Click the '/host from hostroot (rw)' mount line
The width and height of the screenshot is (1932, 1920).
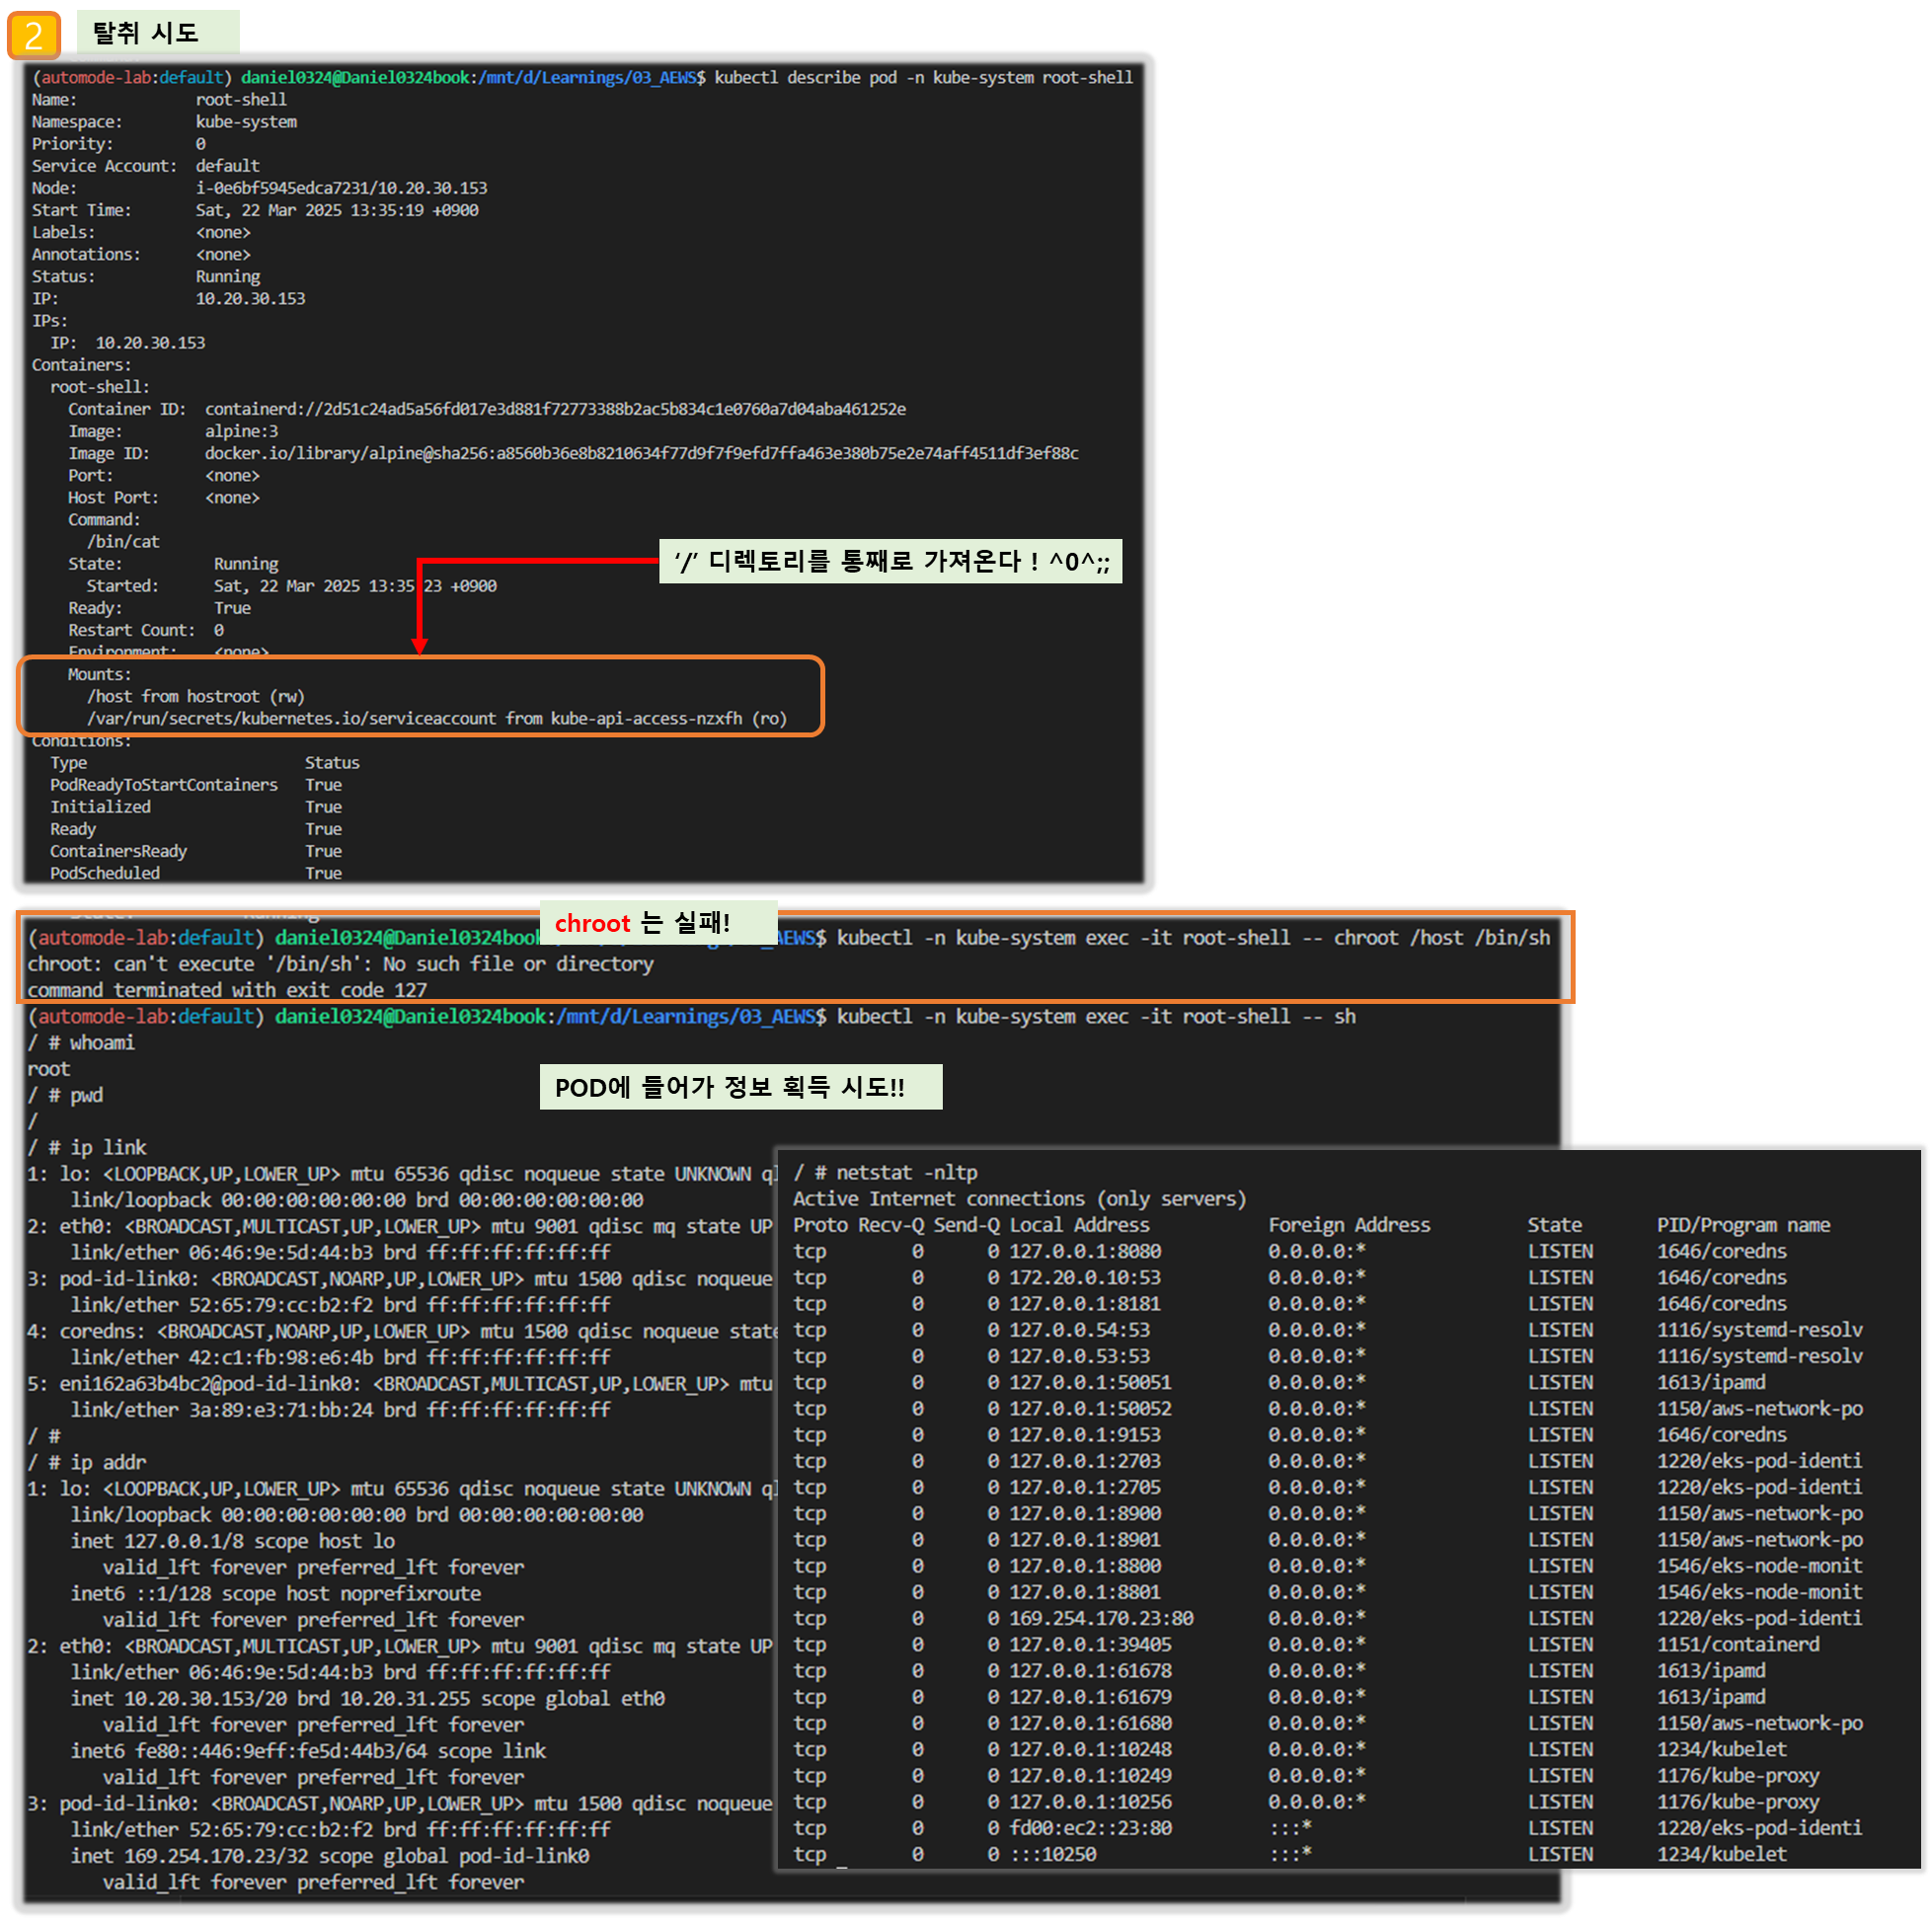[195, 696]
